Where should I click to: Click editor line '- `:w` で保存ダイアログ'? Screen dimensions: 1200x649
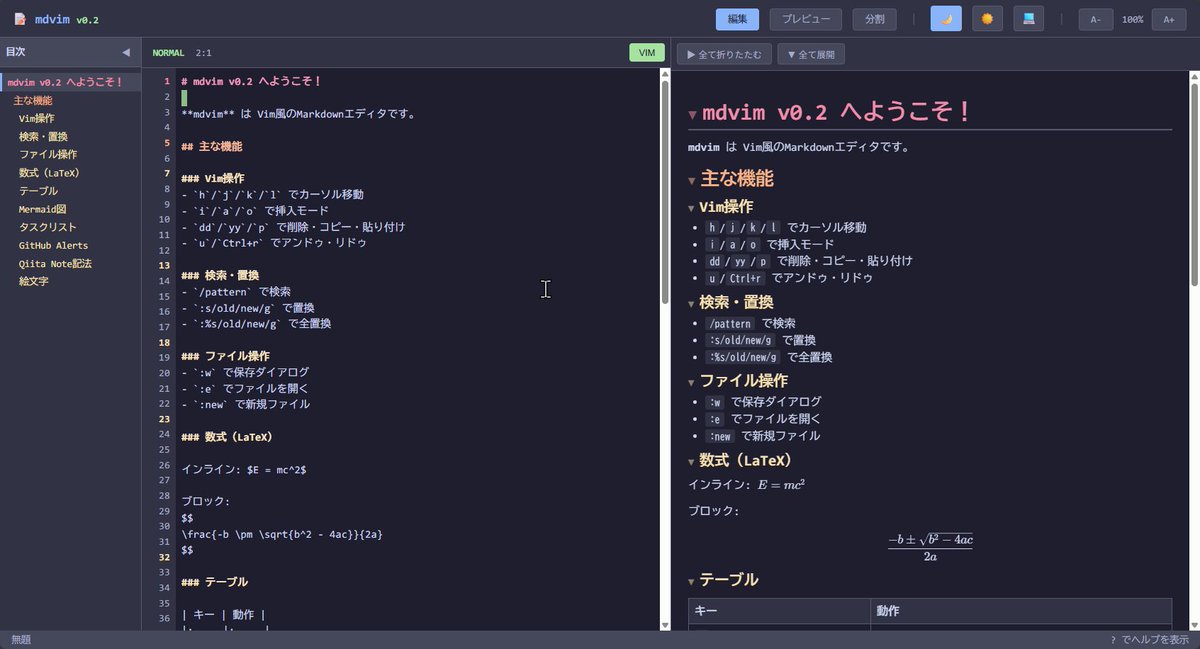point(245,372)
